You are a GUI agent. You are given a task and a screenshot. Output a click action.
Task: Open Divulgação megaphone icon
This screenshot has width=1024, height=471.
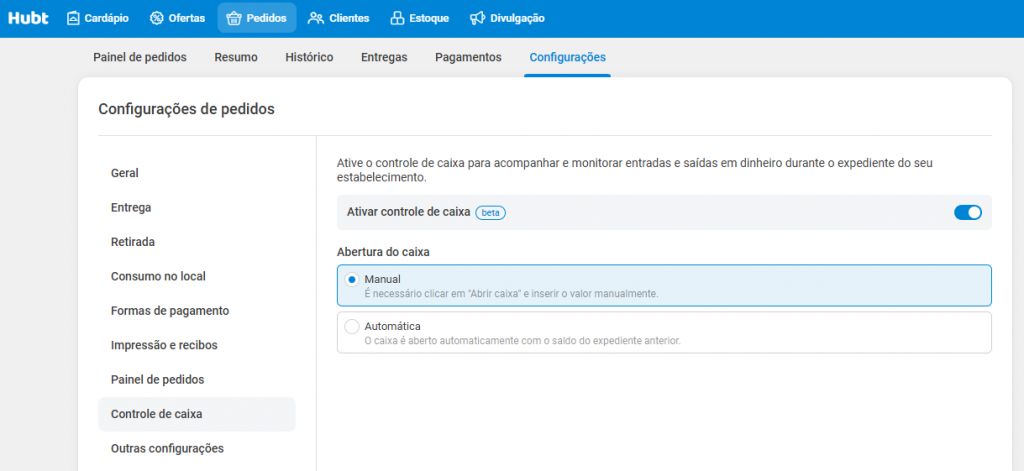(x=478, y=18)
